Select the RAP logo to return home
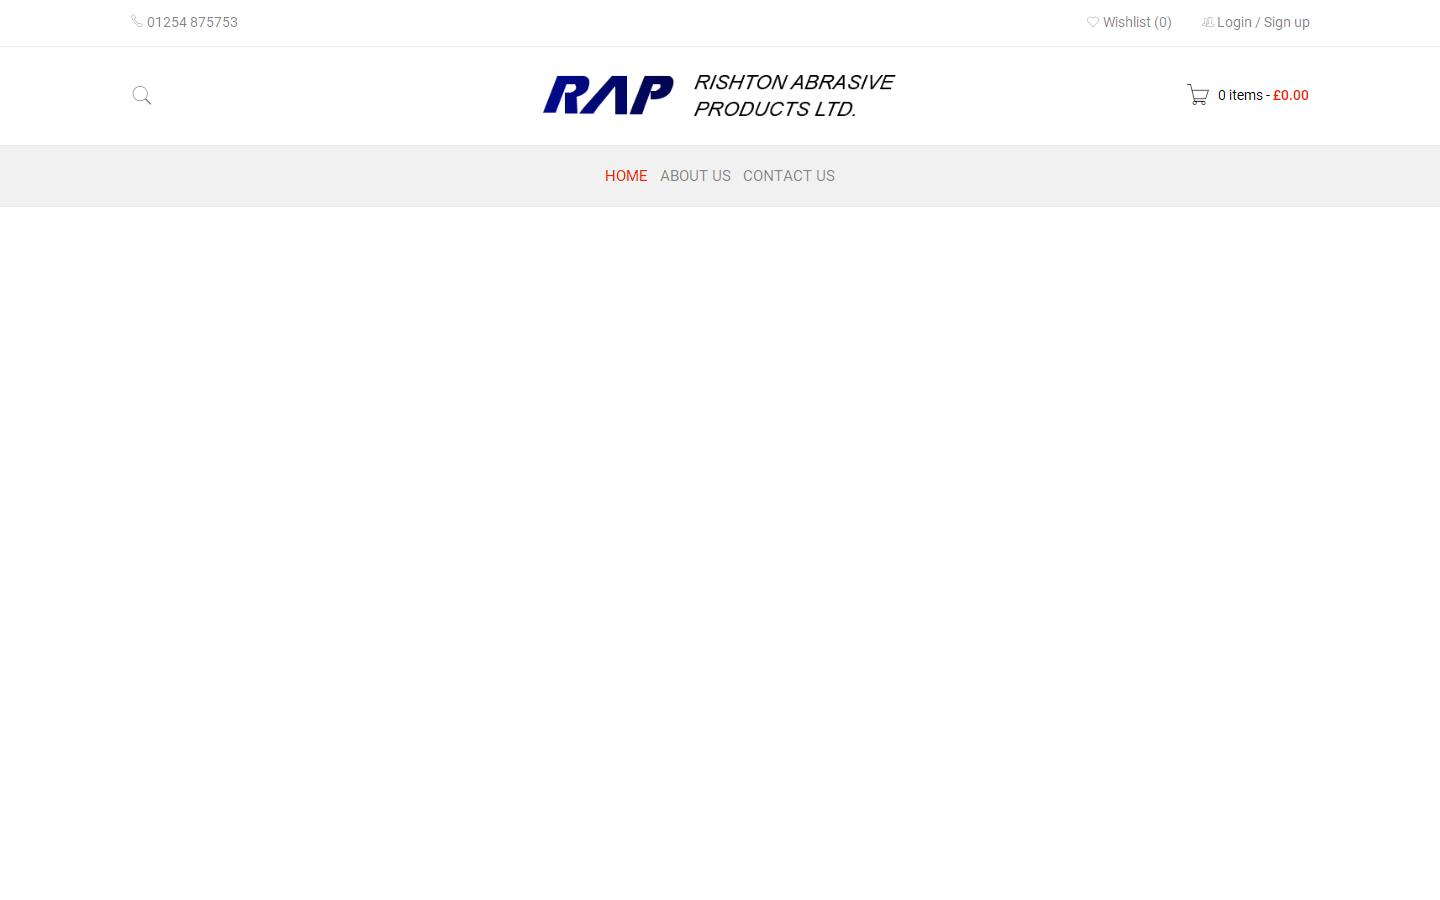1440x900 pixels. [x=608, y=95]
